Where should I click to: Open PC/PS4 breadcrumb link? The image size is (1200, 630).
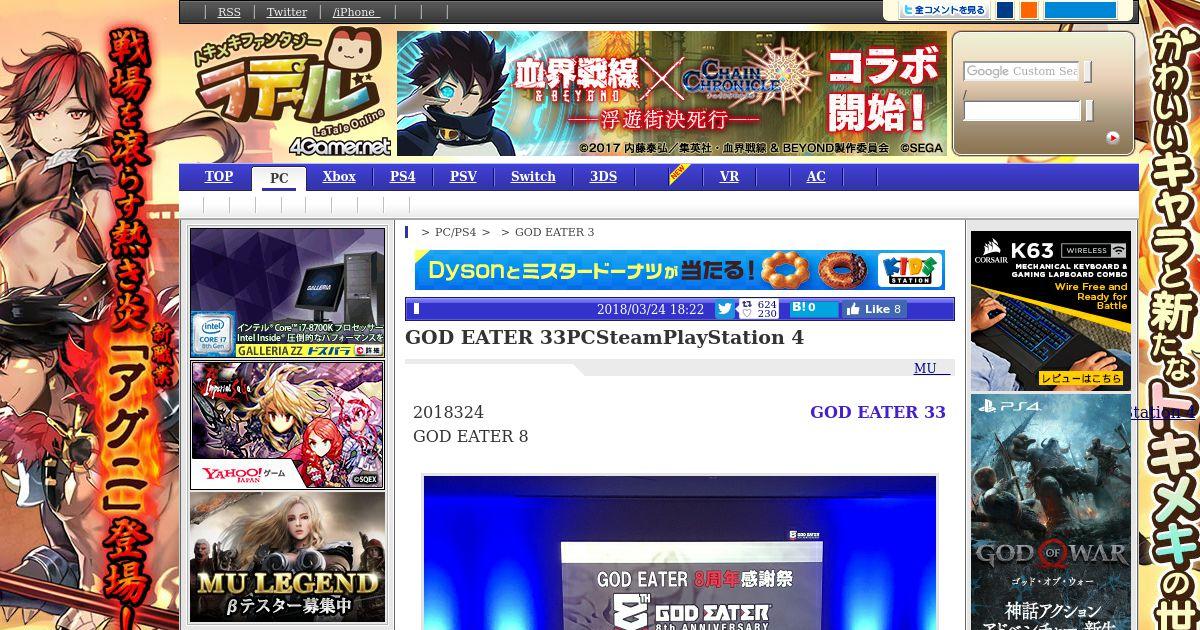455,232
